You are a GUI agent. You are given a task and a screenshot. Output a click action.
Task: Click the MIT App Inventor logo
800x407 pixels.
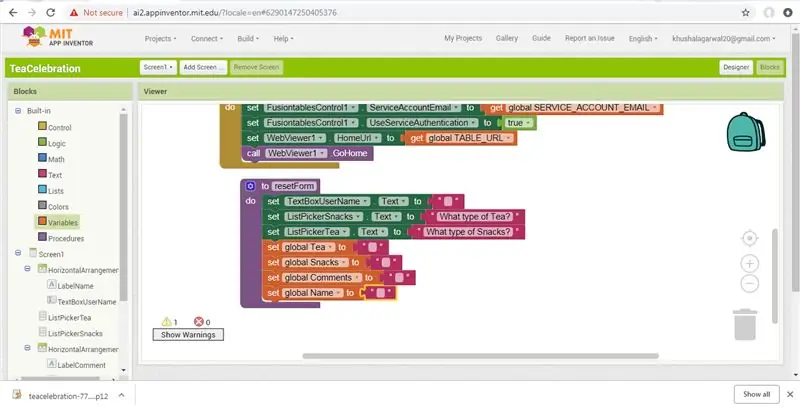58,37
